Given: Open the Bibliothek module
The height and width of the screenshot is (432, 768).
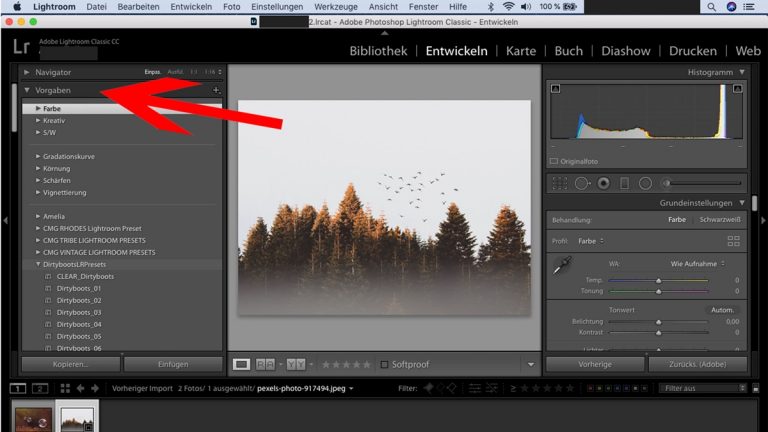Looking at the screenshot, I should click(x=378, y=51).
